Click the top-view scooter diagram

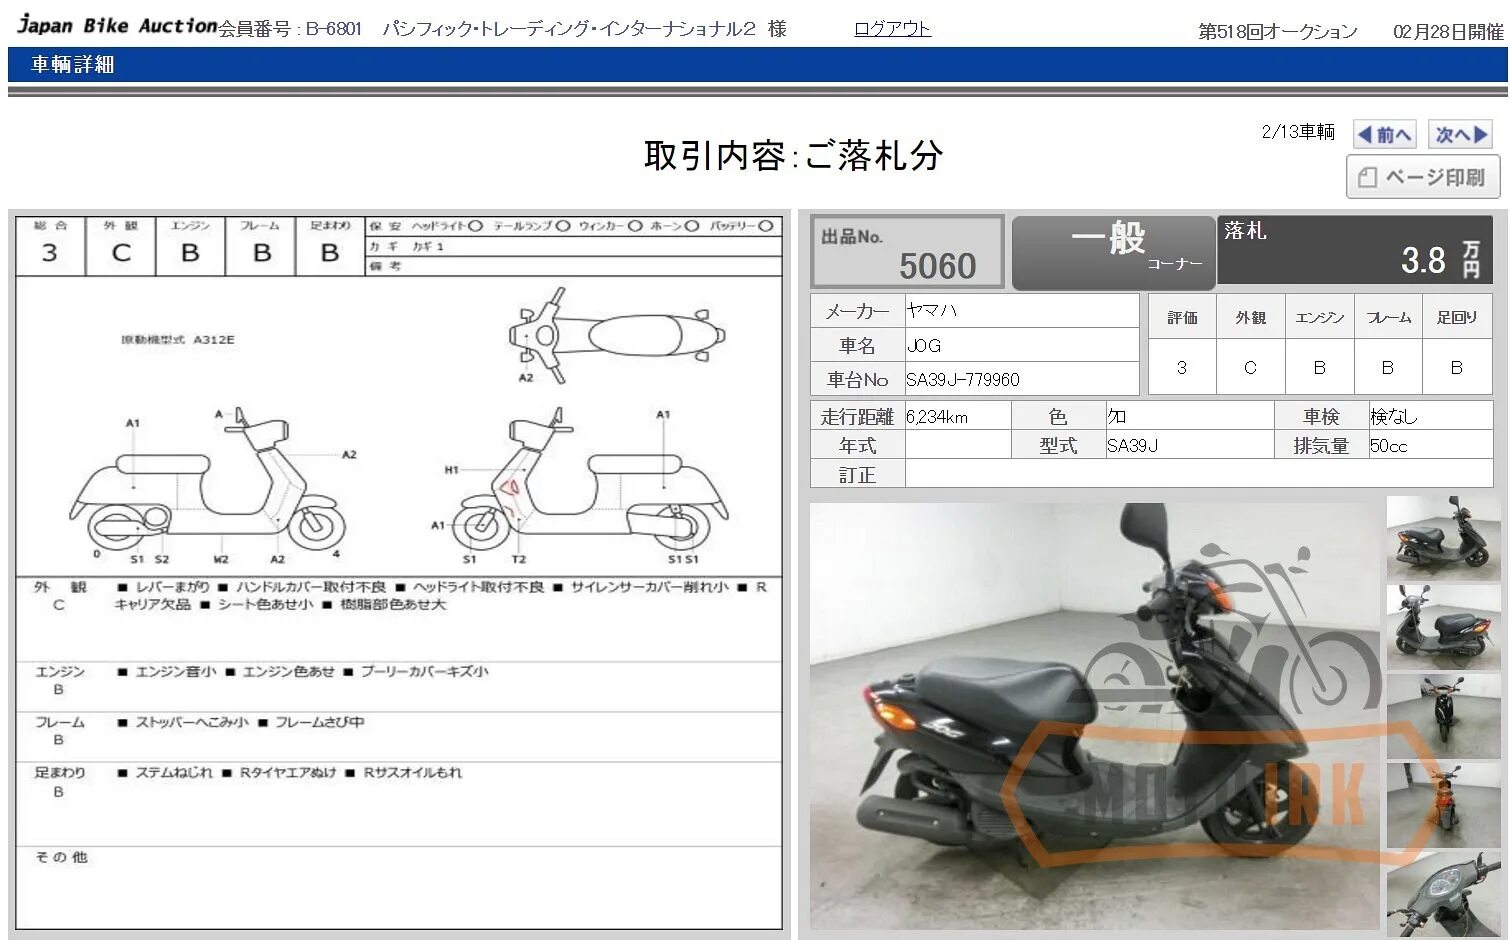click(615, 336)
